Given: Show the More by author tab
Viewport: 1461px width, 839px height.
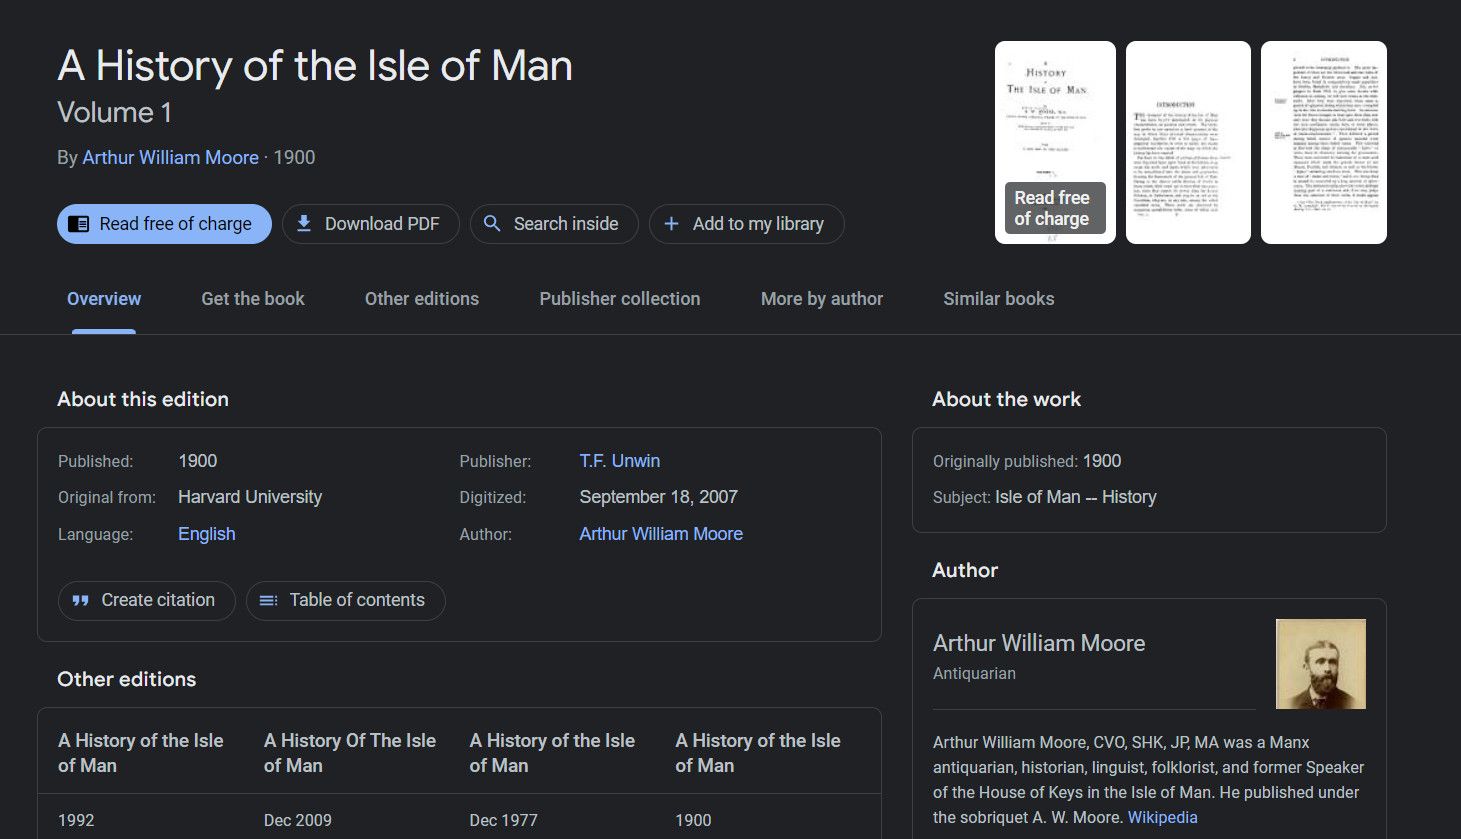Looking at the screenshot, I should (822, 299).
